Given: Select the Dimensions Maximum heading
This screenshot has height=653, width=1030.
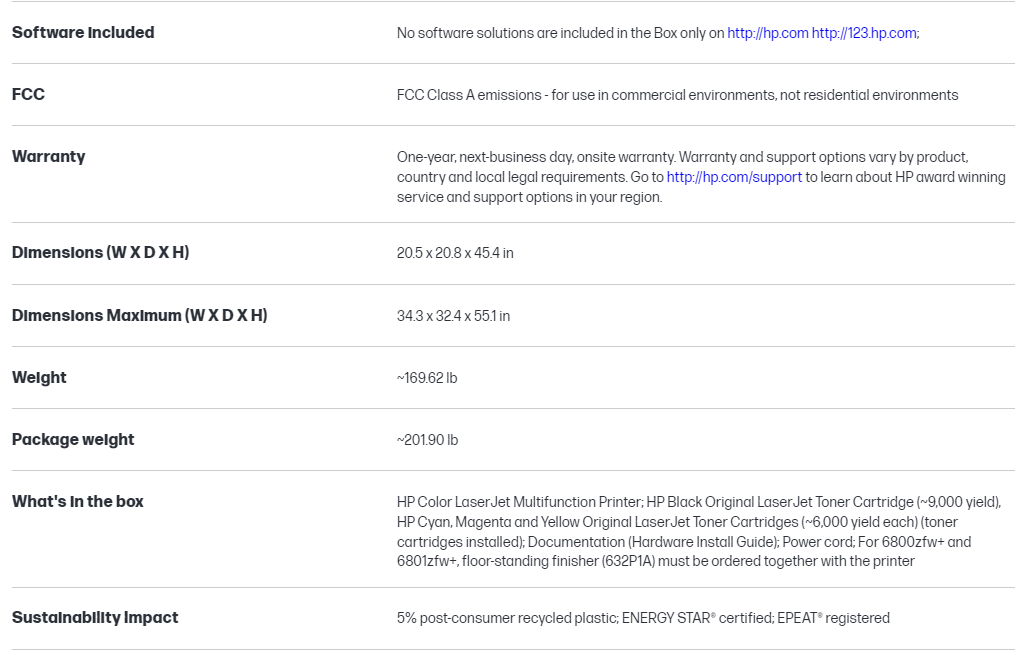Looking at the screenshot, I should (139, 315).
